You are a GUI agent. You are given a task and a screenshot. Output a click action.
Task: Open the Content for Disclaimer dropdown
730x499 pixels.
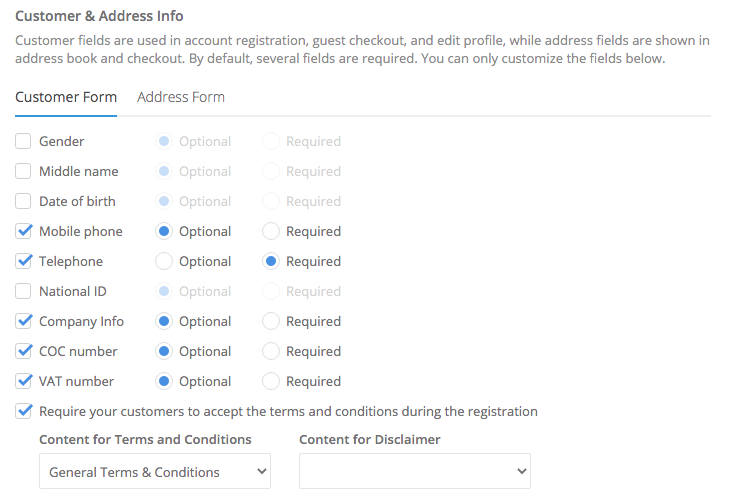coord(414,472)
